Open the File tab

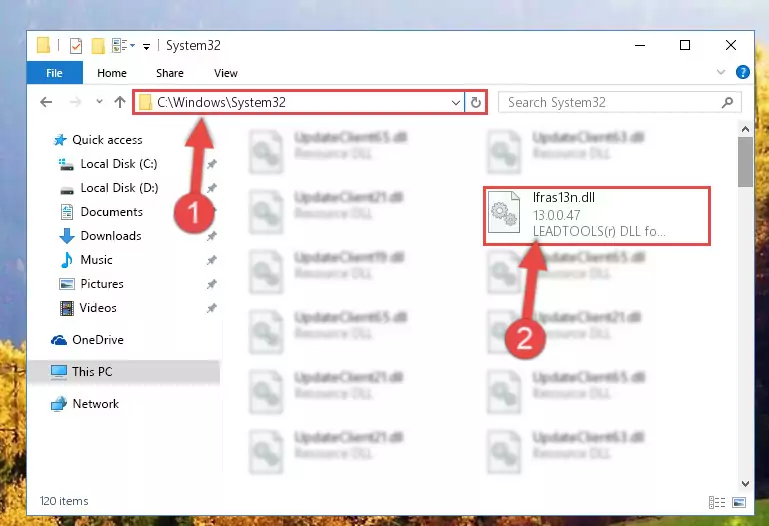coord(54,73)
